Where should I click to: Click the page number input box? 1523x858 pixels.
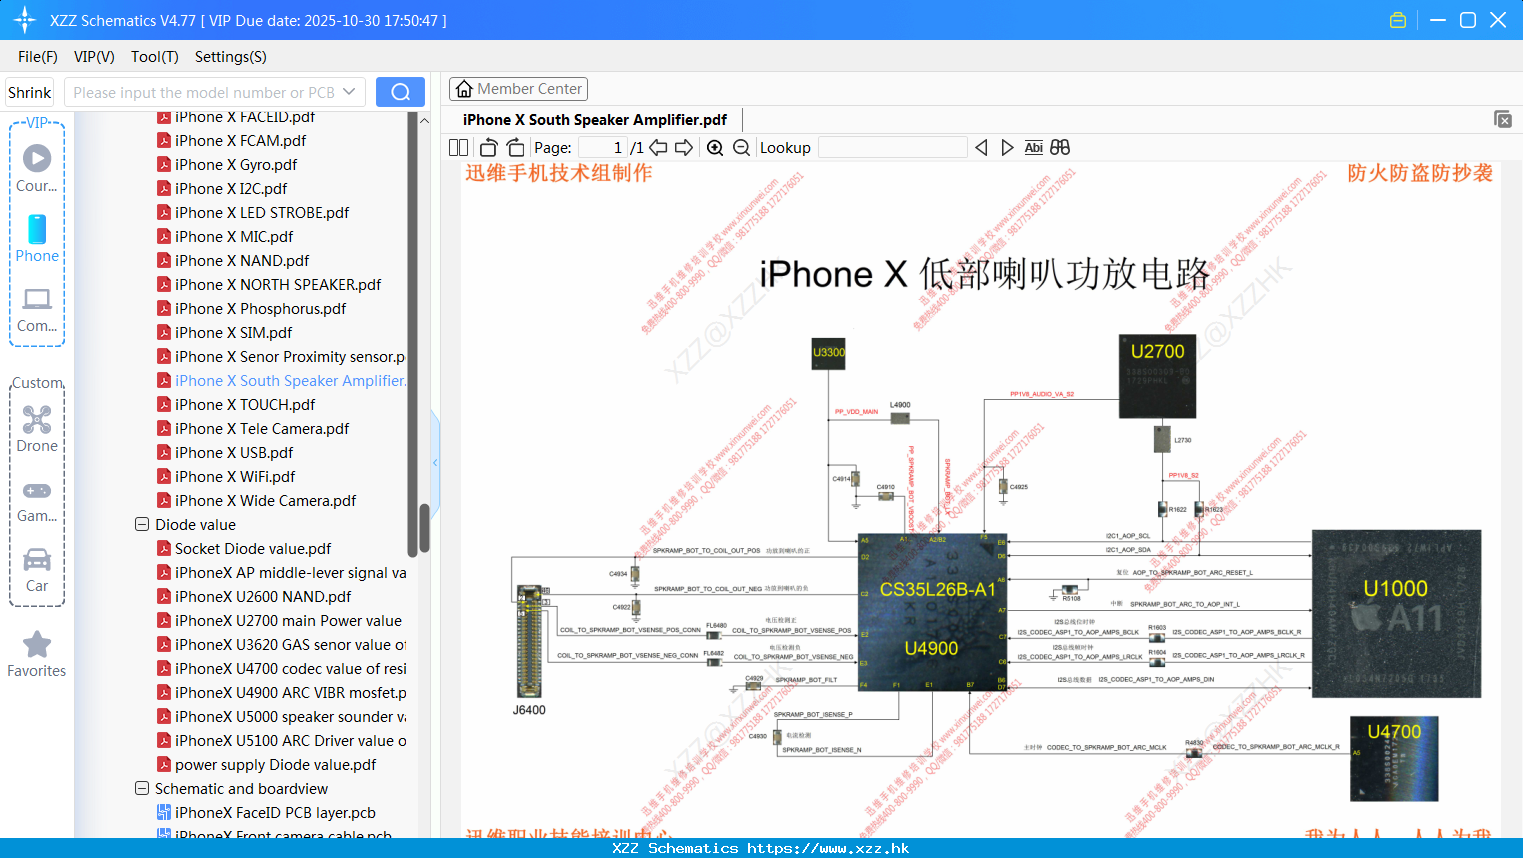603,148
